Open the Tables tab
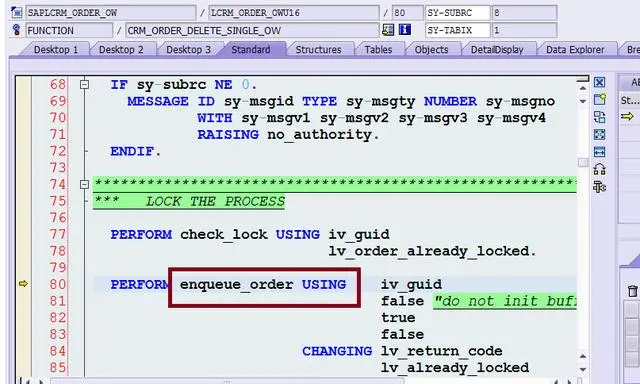640x384 pixels. [378, 50]
